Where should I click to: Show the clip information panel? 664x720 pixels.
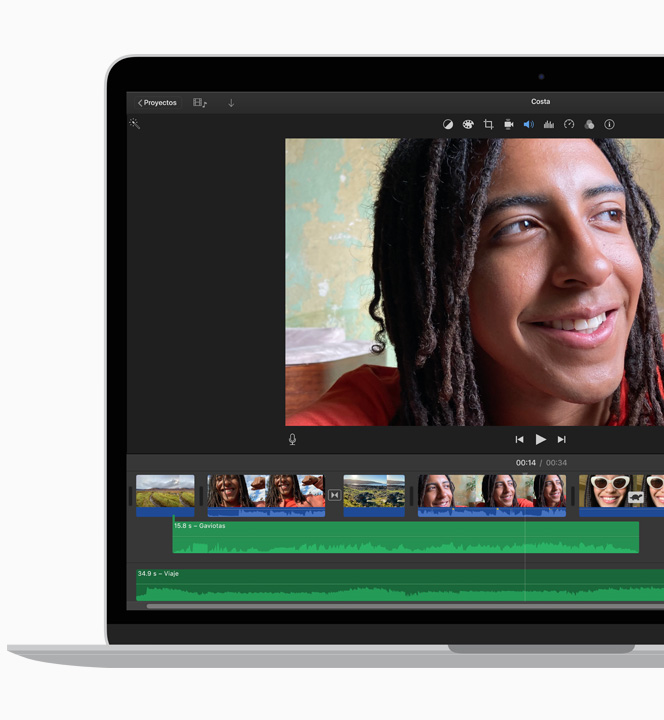click(609, 125)
